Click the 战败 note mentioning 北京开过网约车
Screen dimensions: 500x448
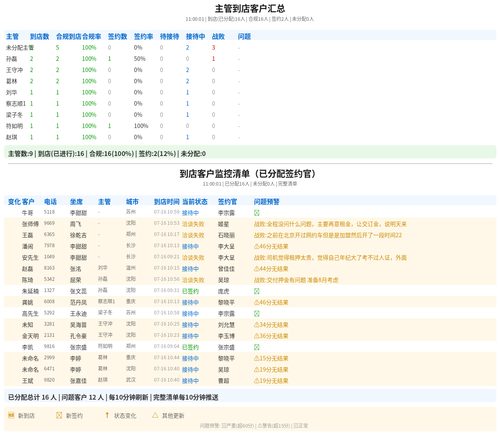click(x=328, y=235)
